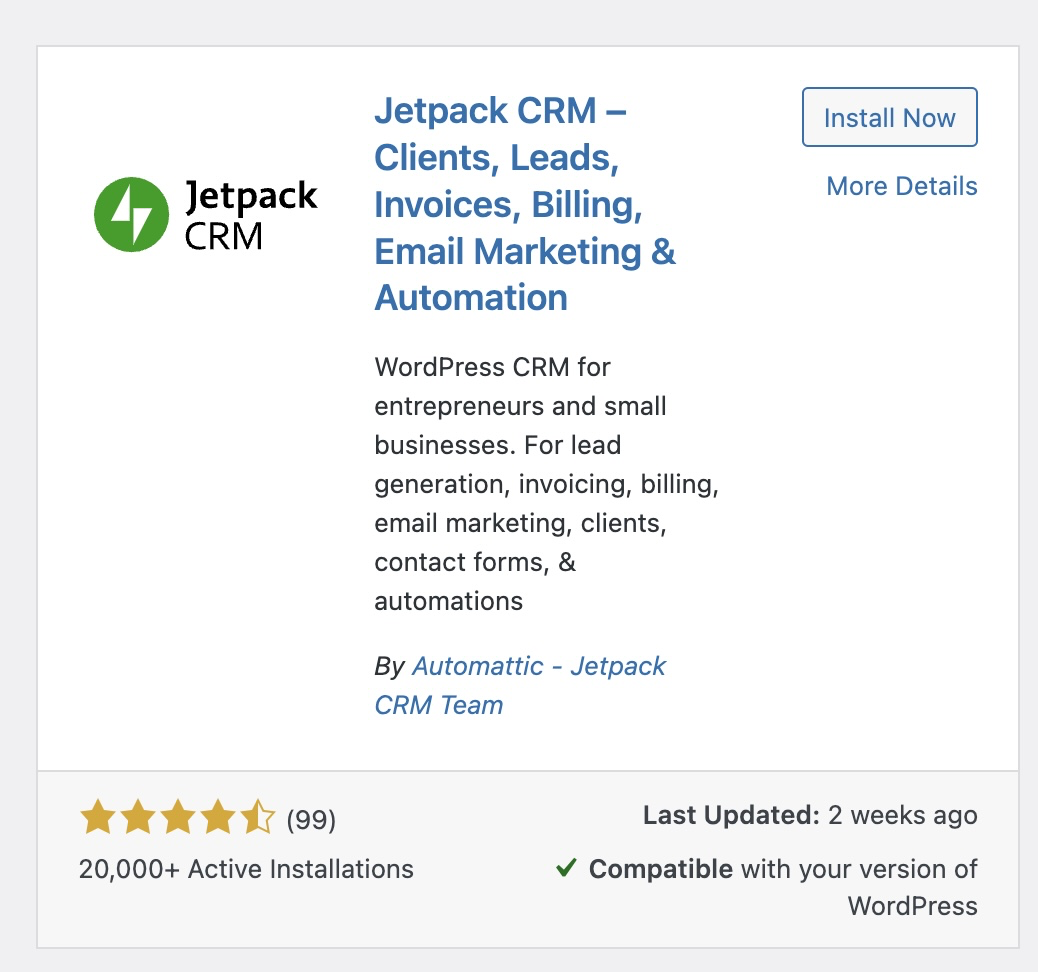
Task: Click the fourth gold star icon
Action: click(217, 818)
